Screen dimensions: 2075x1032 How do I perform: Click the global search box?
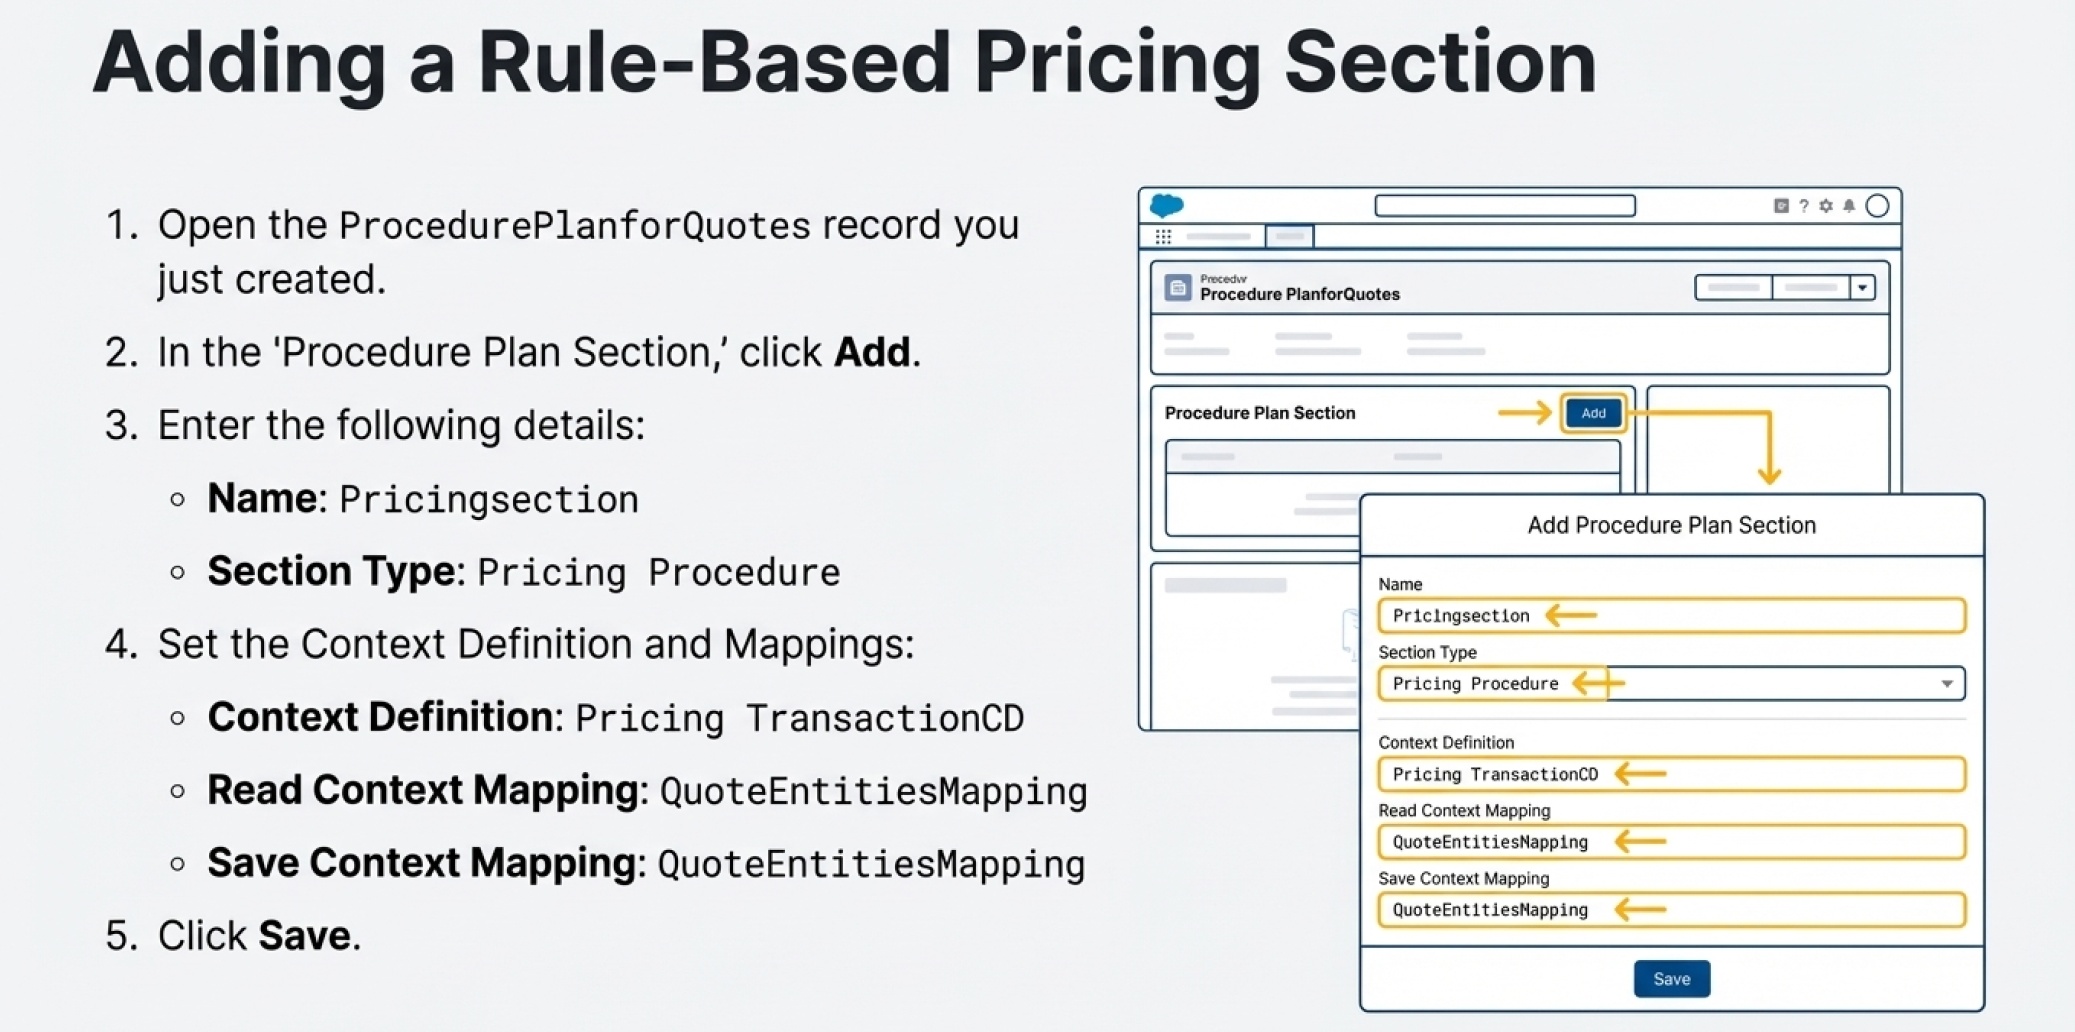point(1505,206)
